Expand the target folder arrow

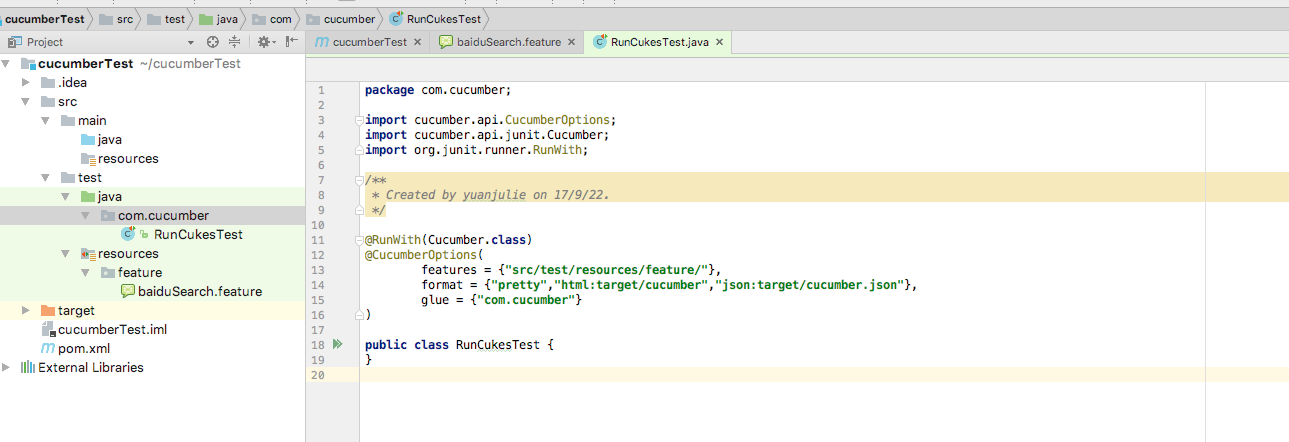pos(27,310)
